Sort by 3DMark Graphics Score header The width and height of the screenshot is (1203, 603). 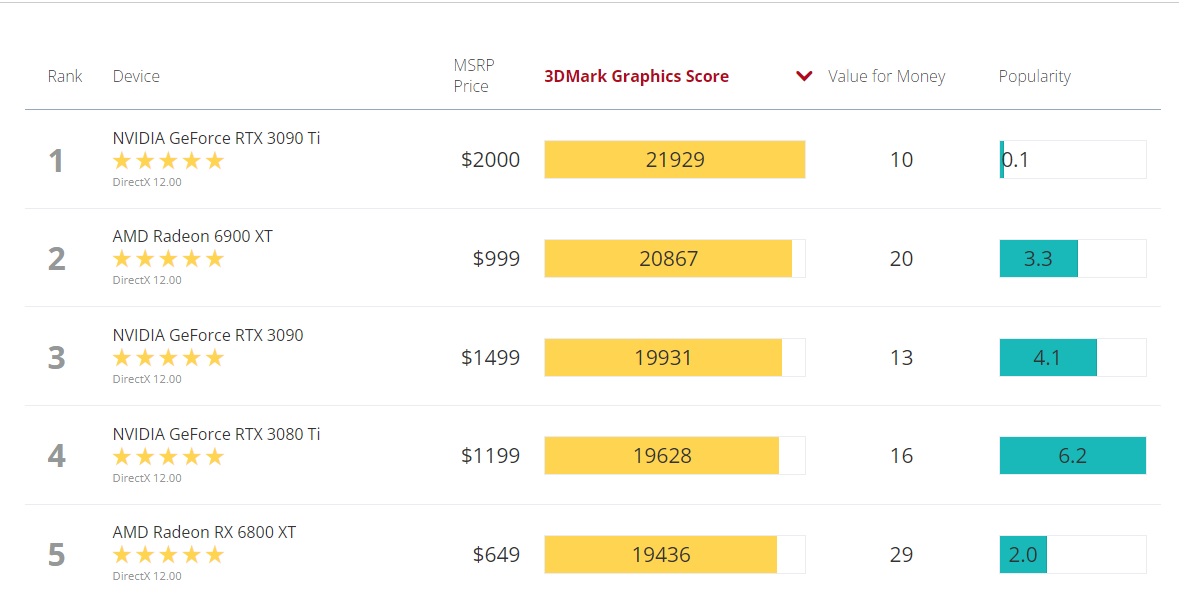tap(636, 77)
